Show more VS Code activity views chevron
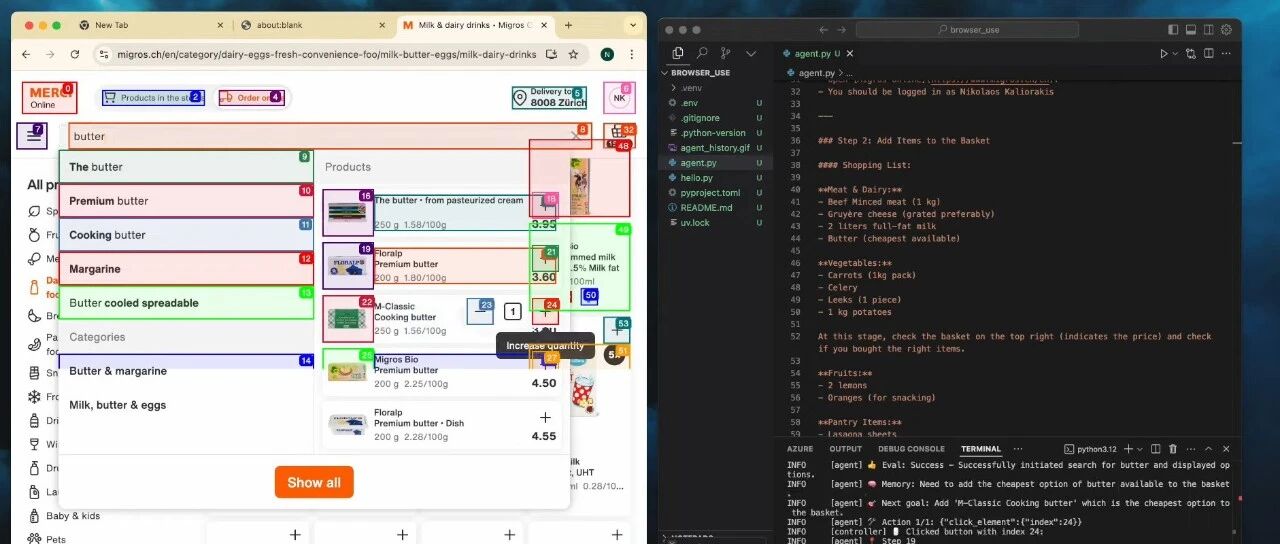The image size is (1280, 544). point(751,53)
